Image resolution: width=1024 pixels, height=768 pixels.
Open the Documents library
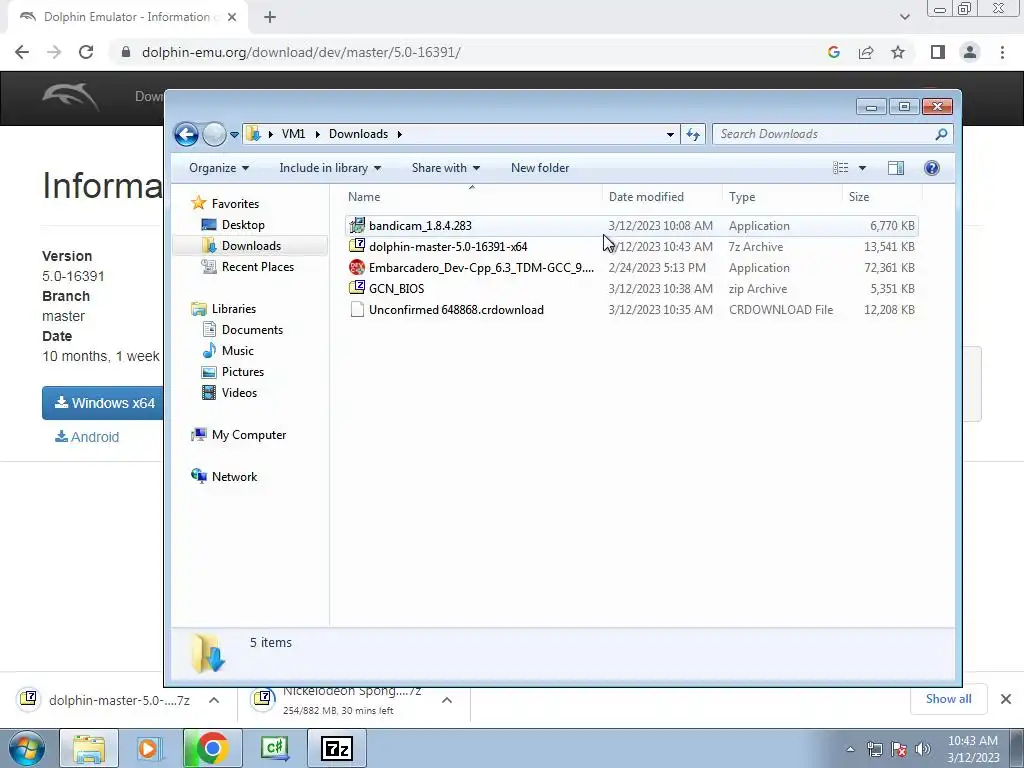click(x=252, y=330)
